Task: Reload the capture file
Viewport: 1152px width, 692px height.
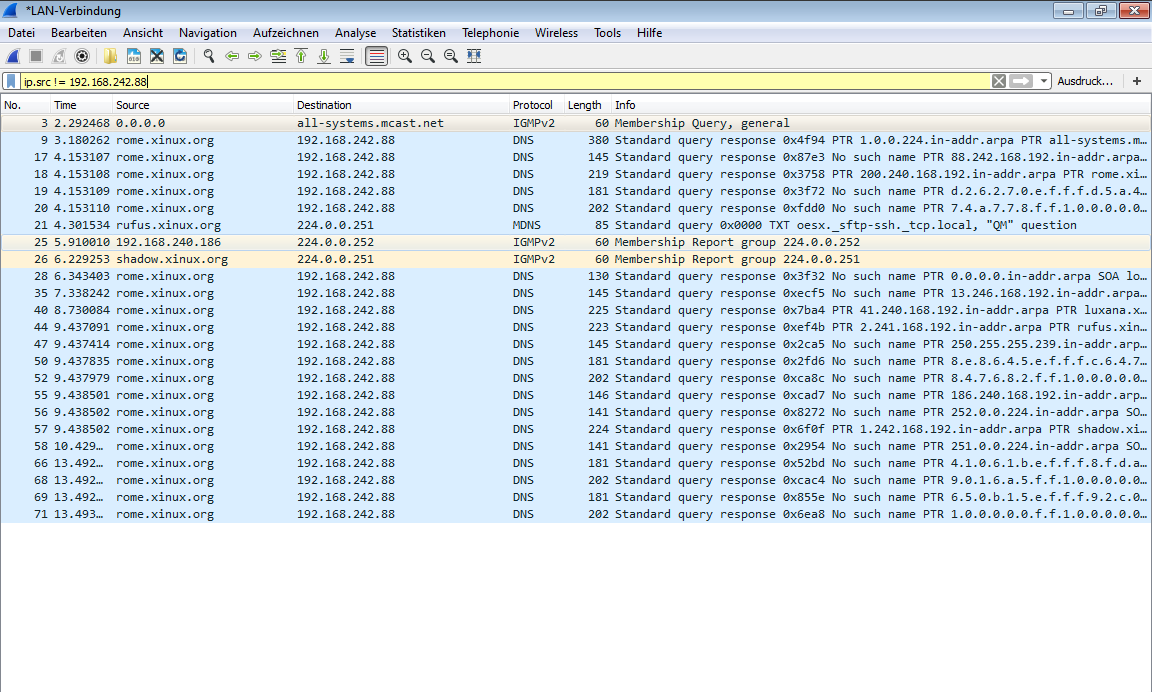Action: pyautogui.click(x=180, y=56)
